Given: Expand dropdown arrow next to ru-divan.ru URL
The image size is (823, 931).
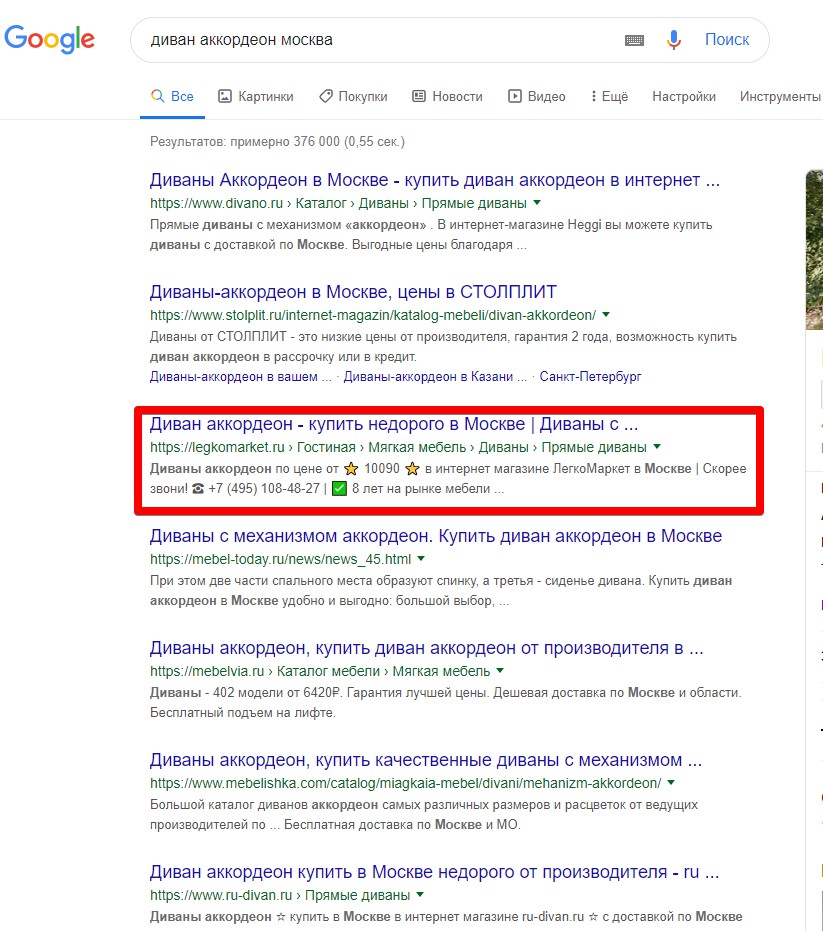Looking at the screenshot, I should tap(420, 894).
